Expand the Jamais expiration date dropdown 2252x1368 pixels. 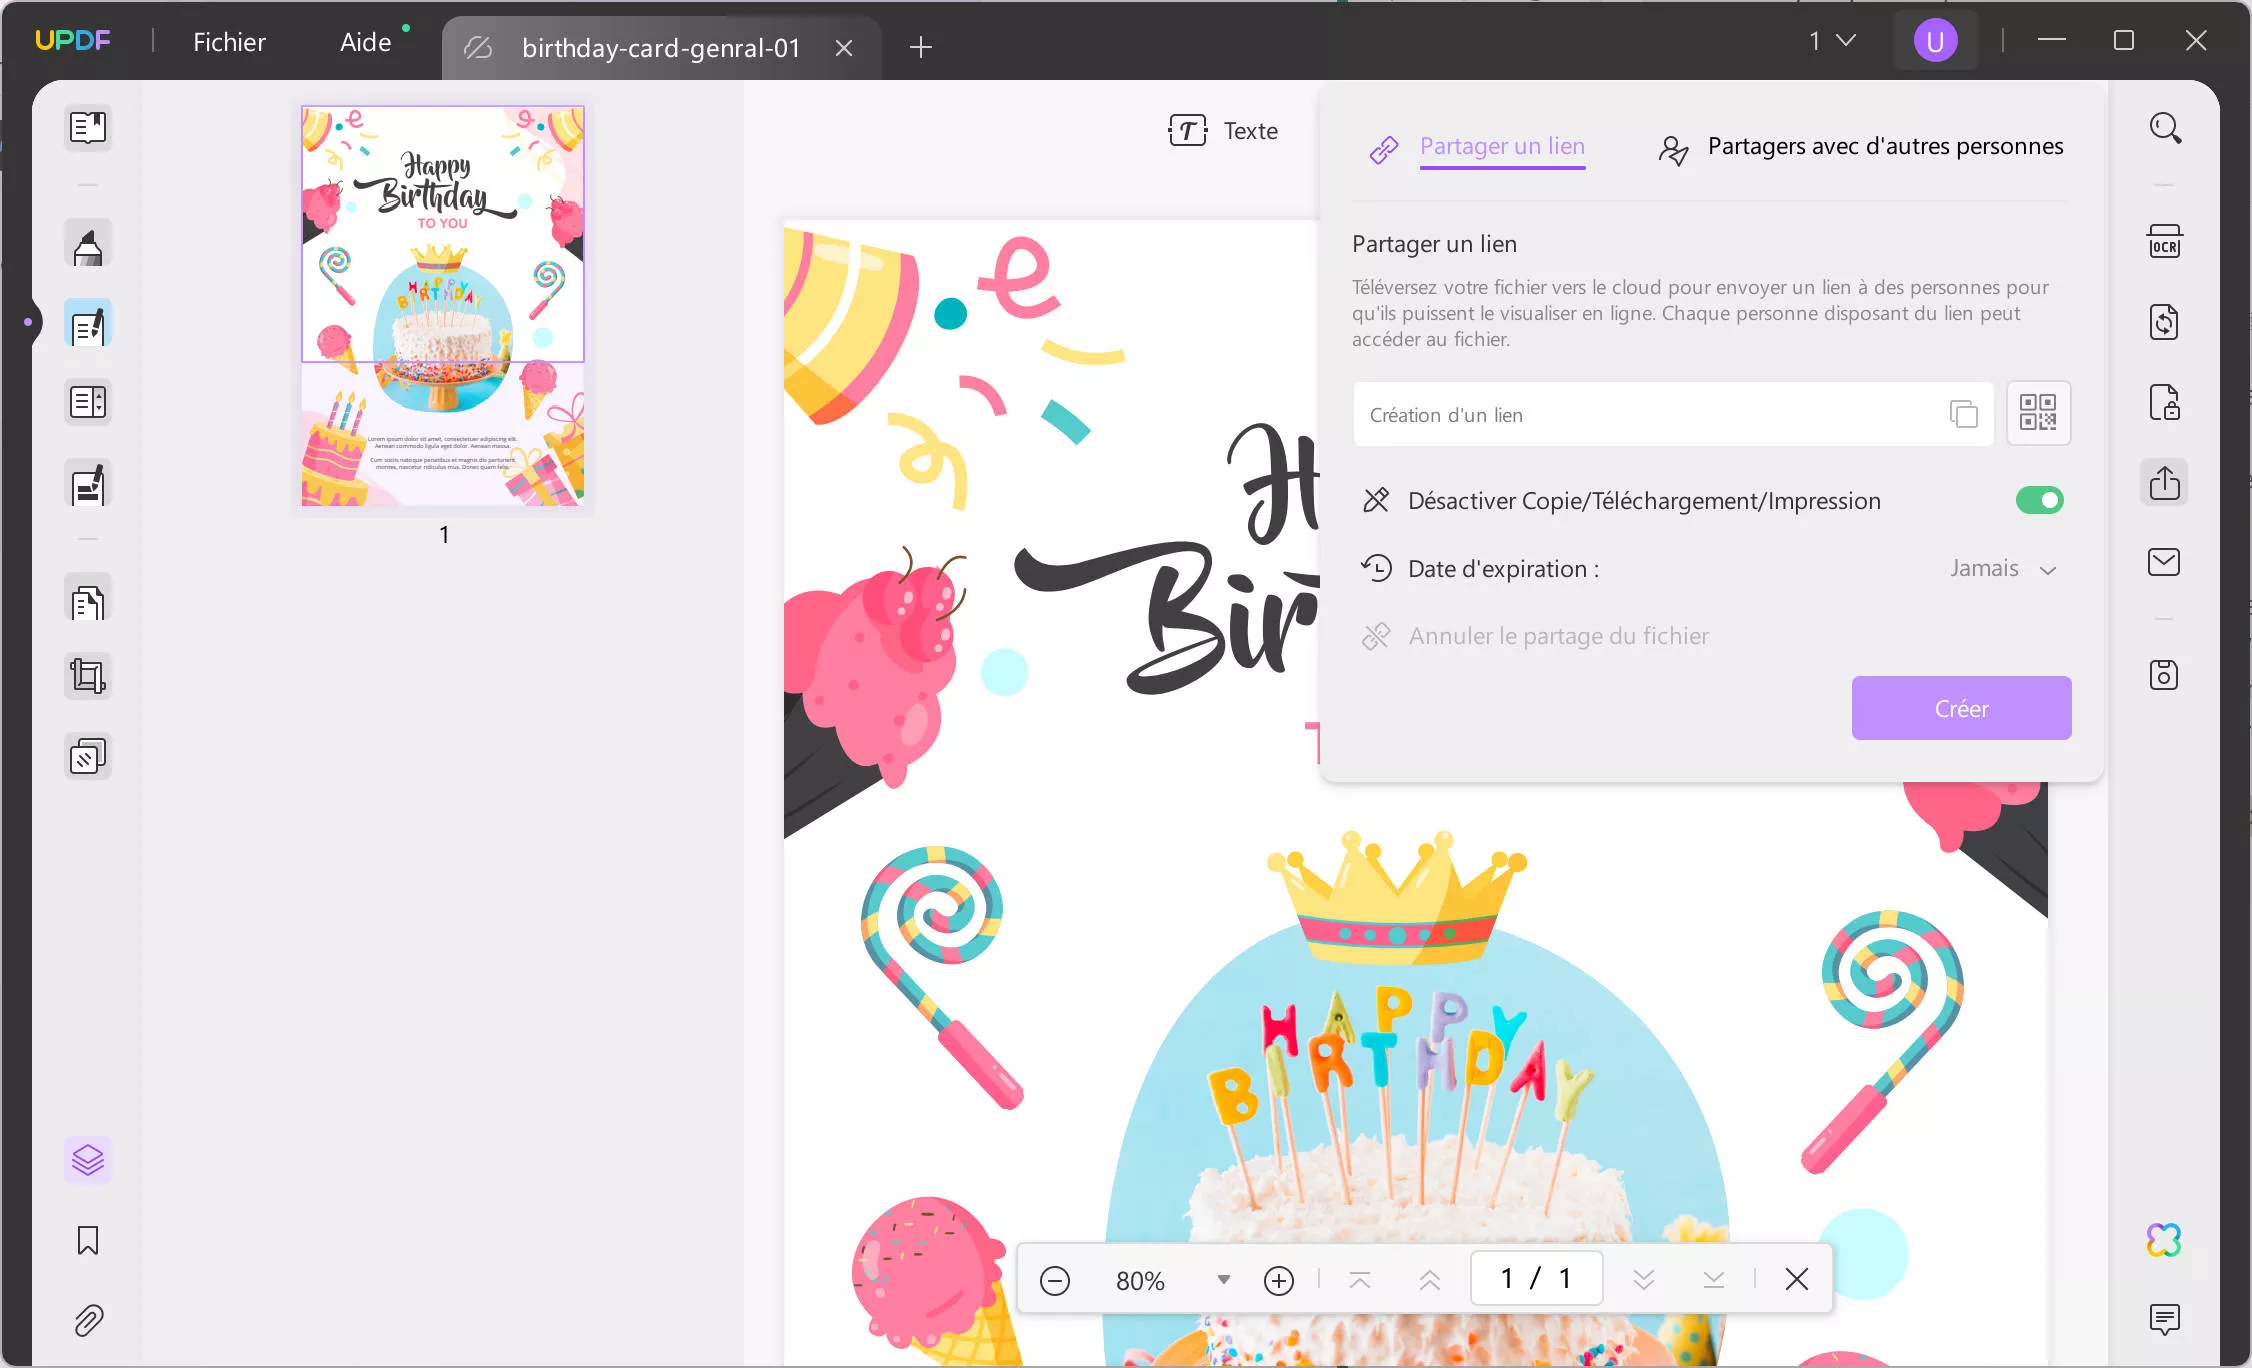point(2003,569)
